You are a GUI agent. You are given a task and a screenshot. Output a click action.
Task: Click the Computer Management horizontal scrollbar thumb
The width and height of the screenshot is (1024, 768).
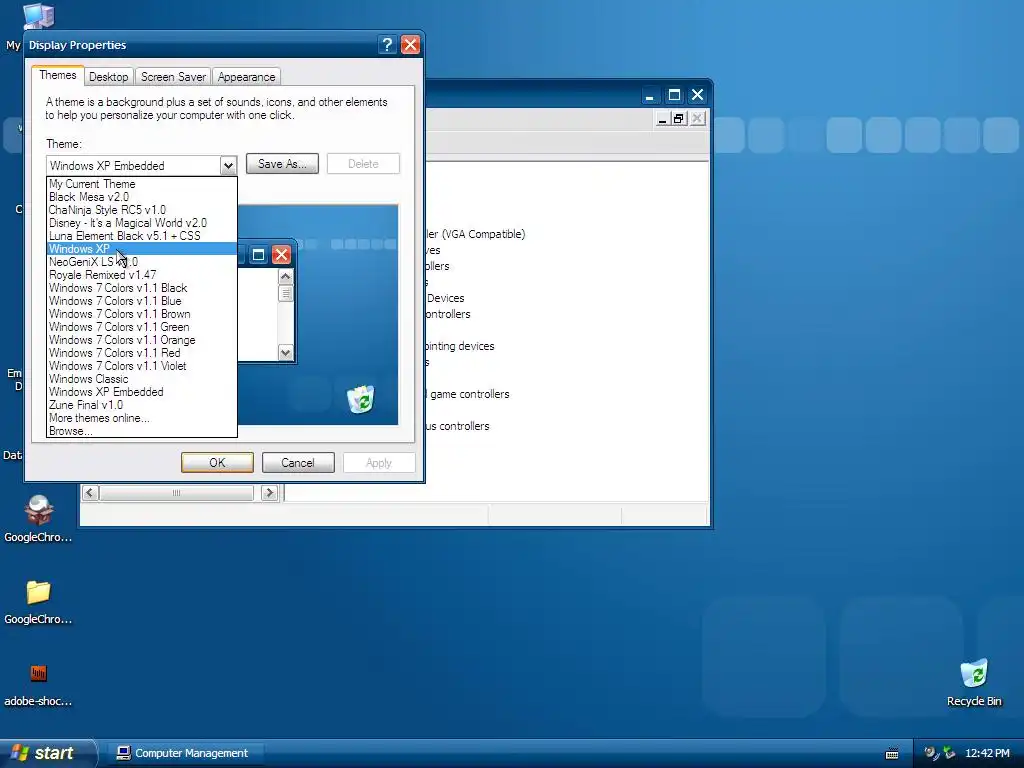pyautogui.click(x=176, y=492)
